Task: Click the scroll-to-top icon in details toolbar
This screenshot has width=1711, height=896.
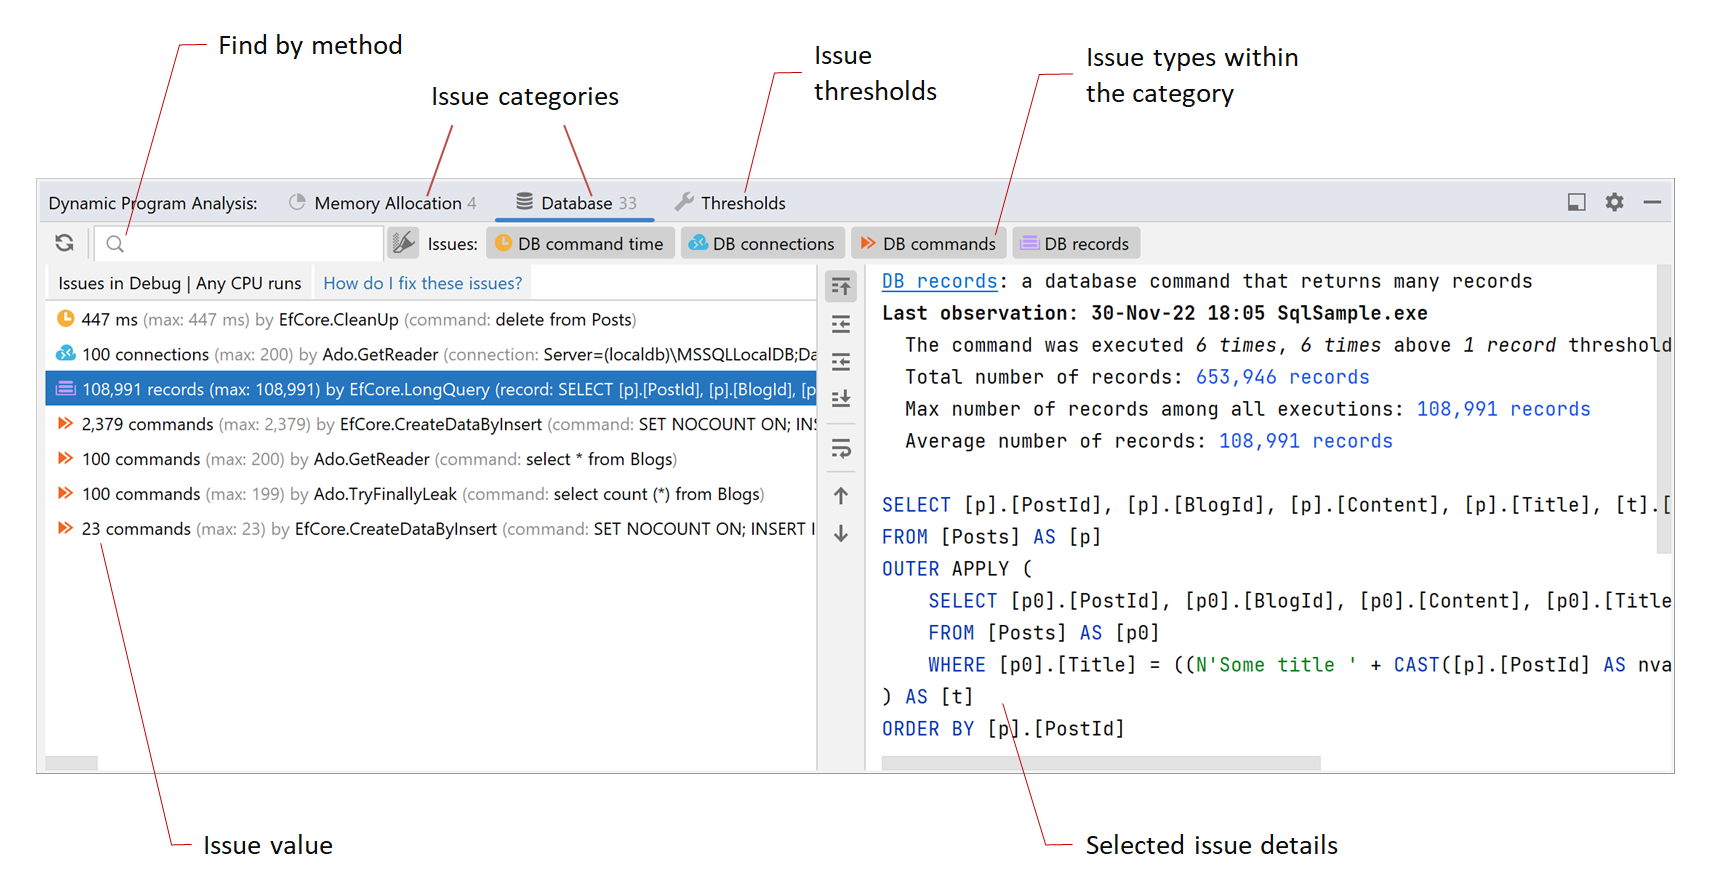Action: [841, 287]
